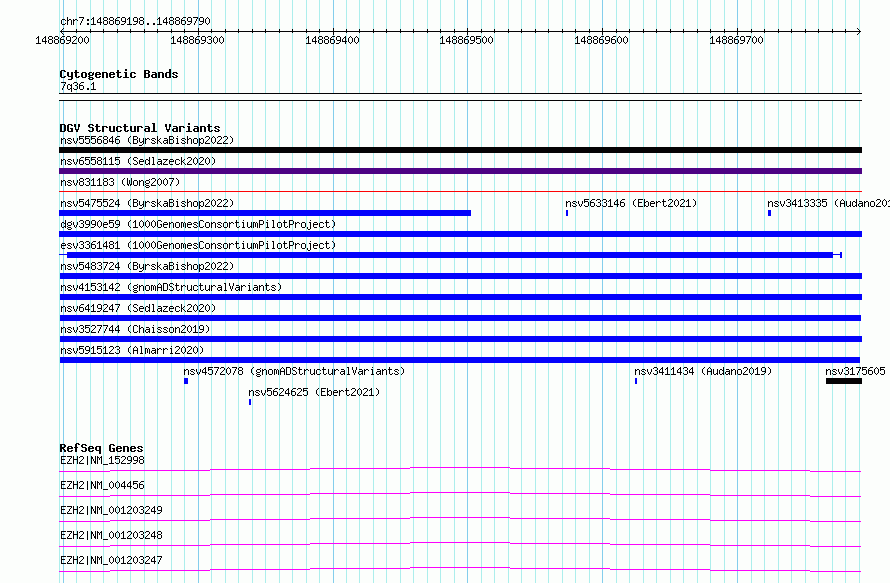Click variant label nsv4153142 (gnomADStructuralVariants)
Screen dimensions: 890x583
coord(171,287)
